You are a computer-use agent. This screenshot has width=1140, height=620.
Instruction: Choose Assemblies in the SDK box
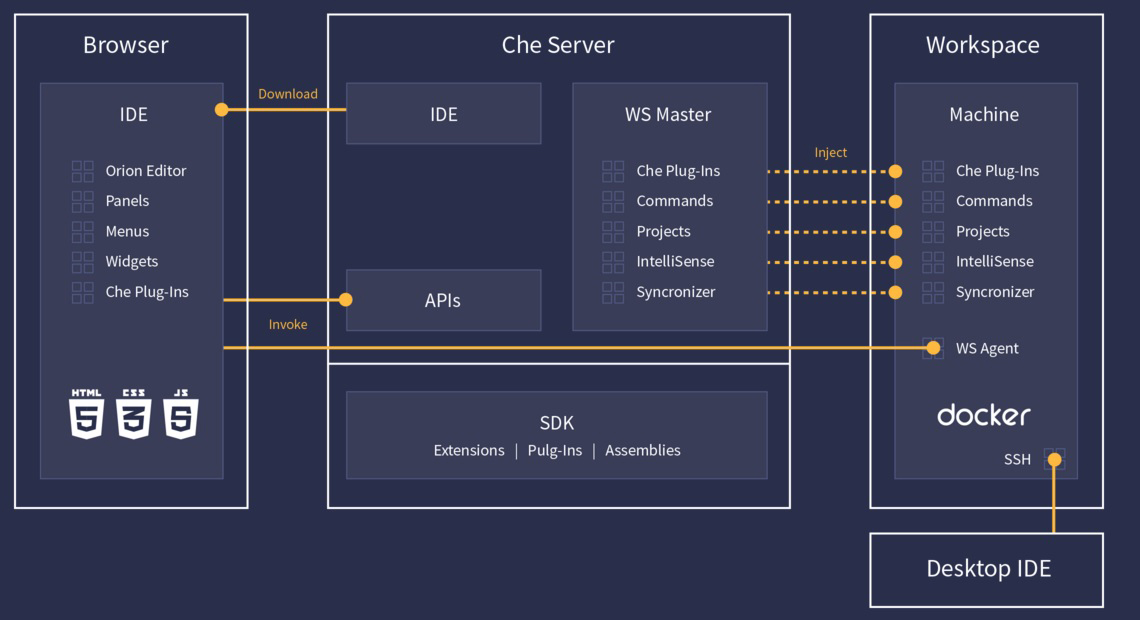point(643,451)
